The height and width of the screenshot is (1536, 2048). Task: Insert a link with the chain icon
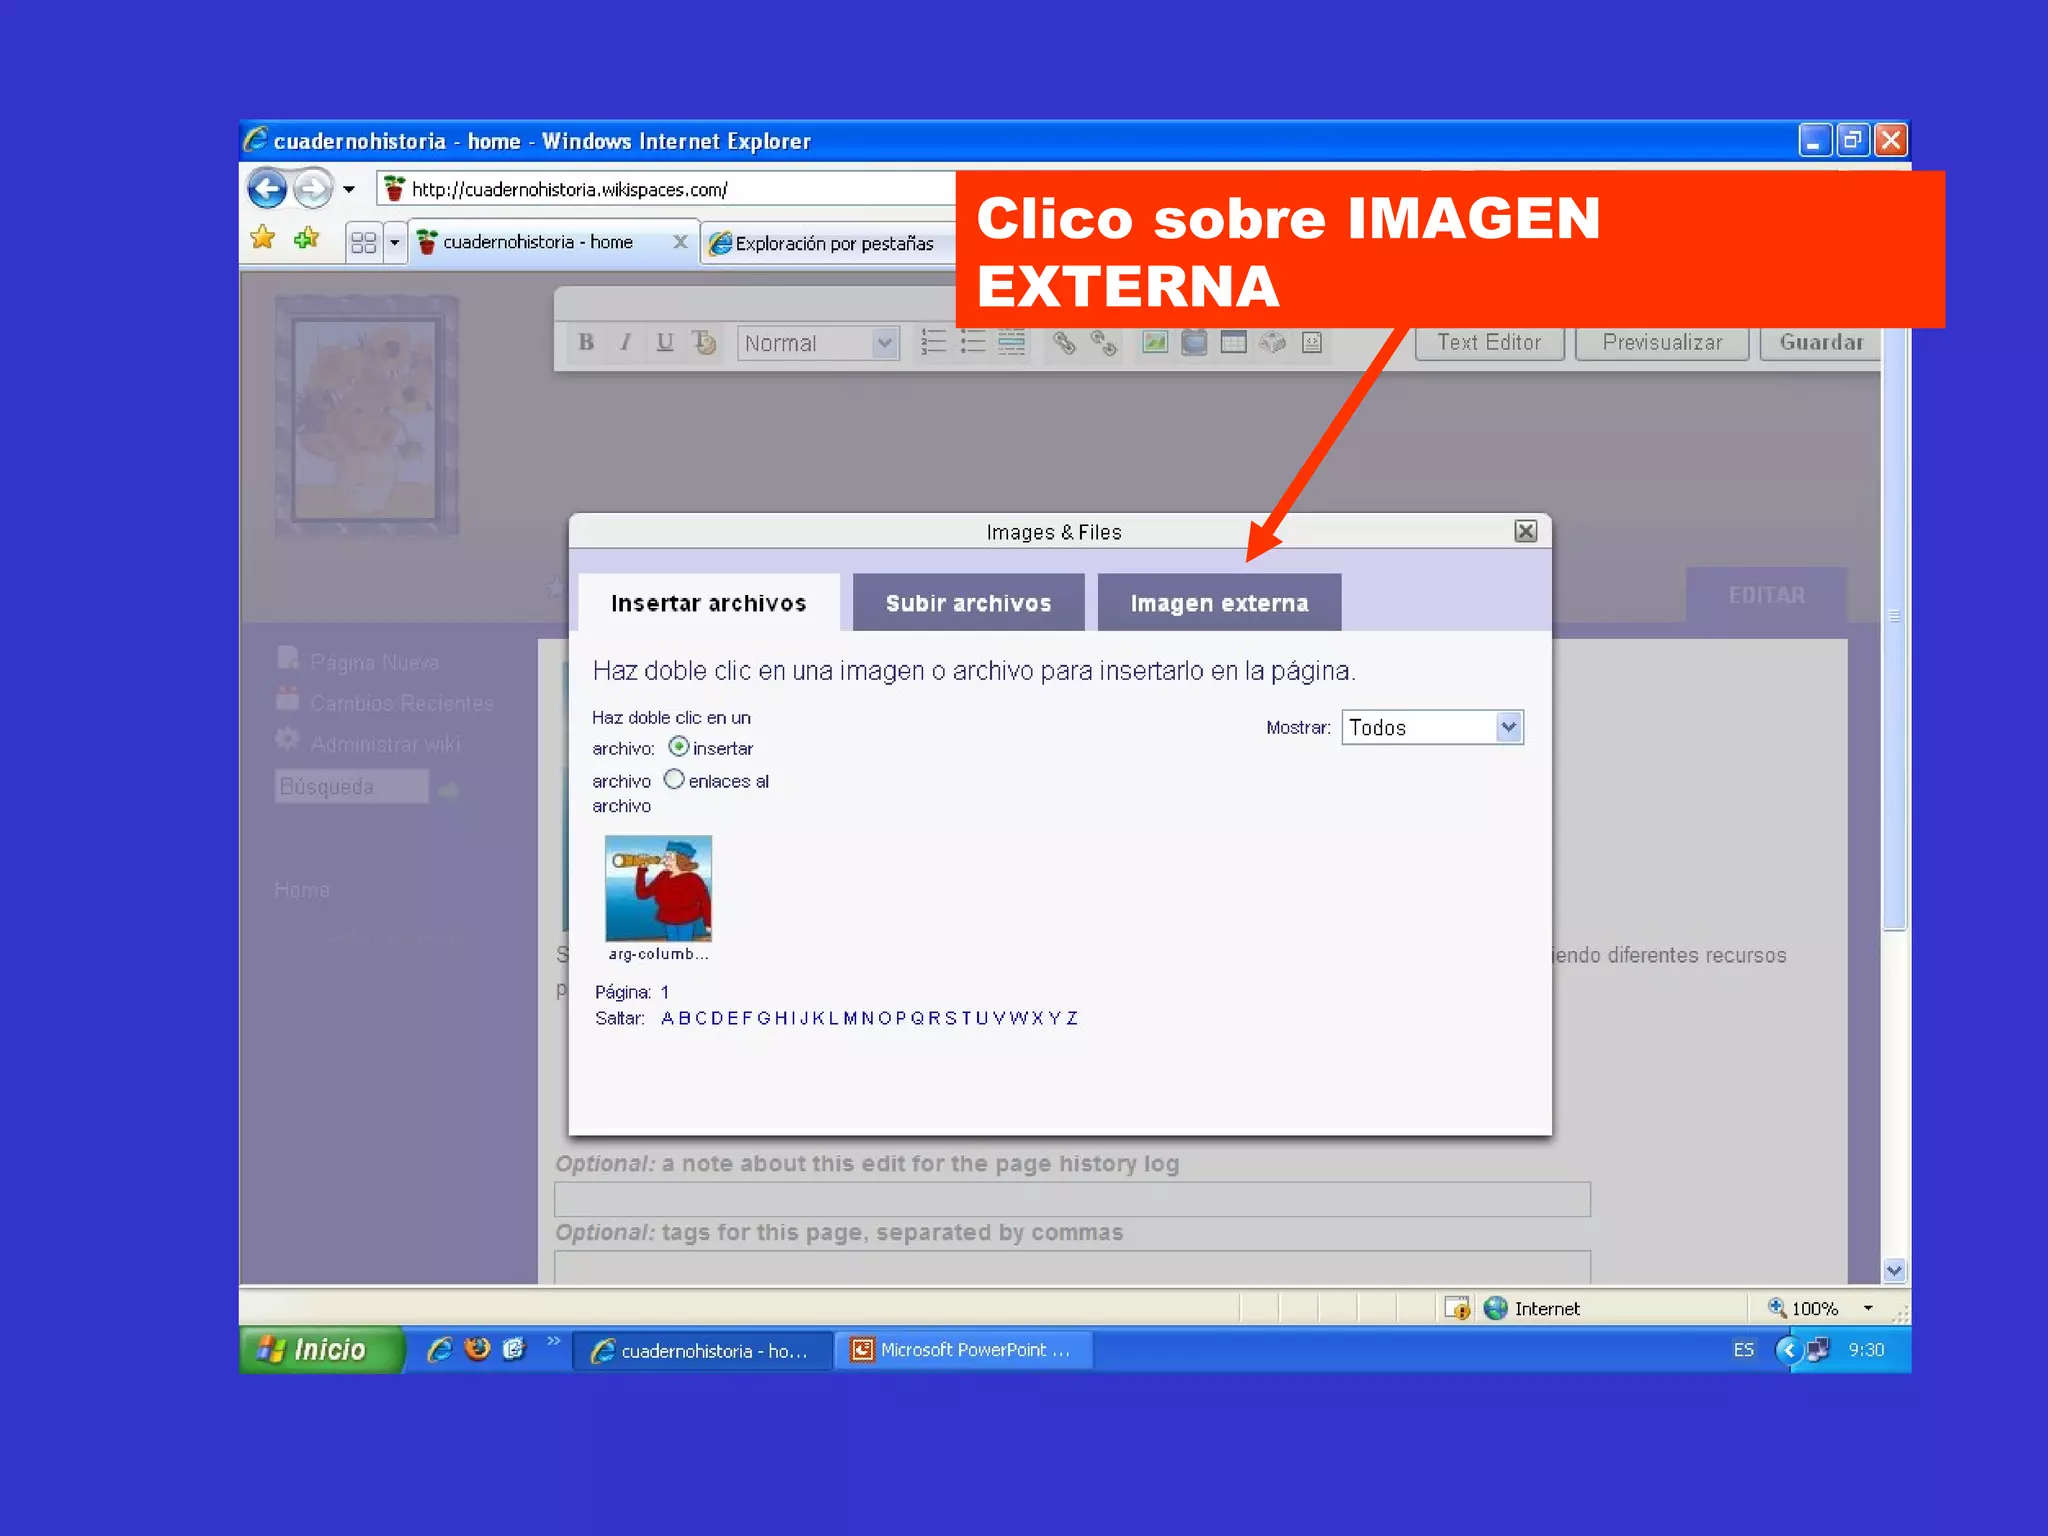tap(1064, 343)
